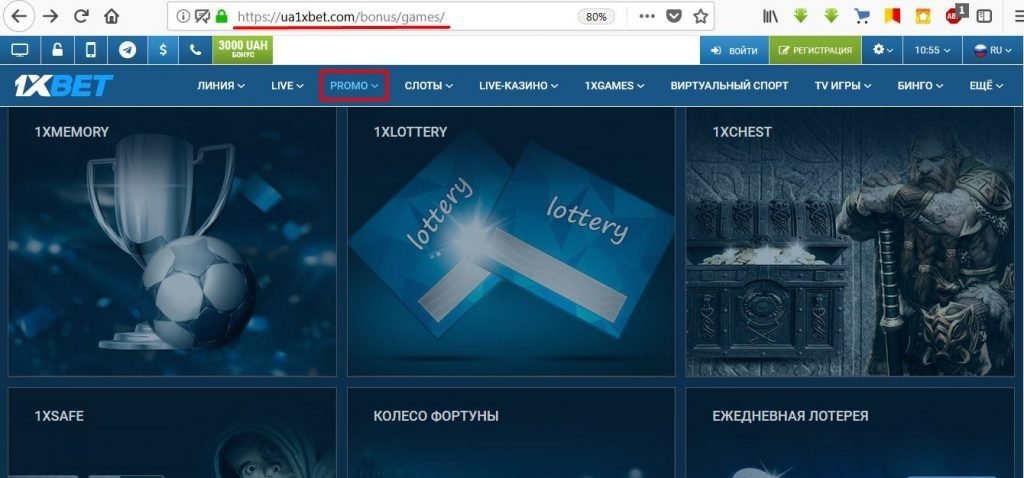
Task: Go to the 1XBET logo home link
Action: 63,86
